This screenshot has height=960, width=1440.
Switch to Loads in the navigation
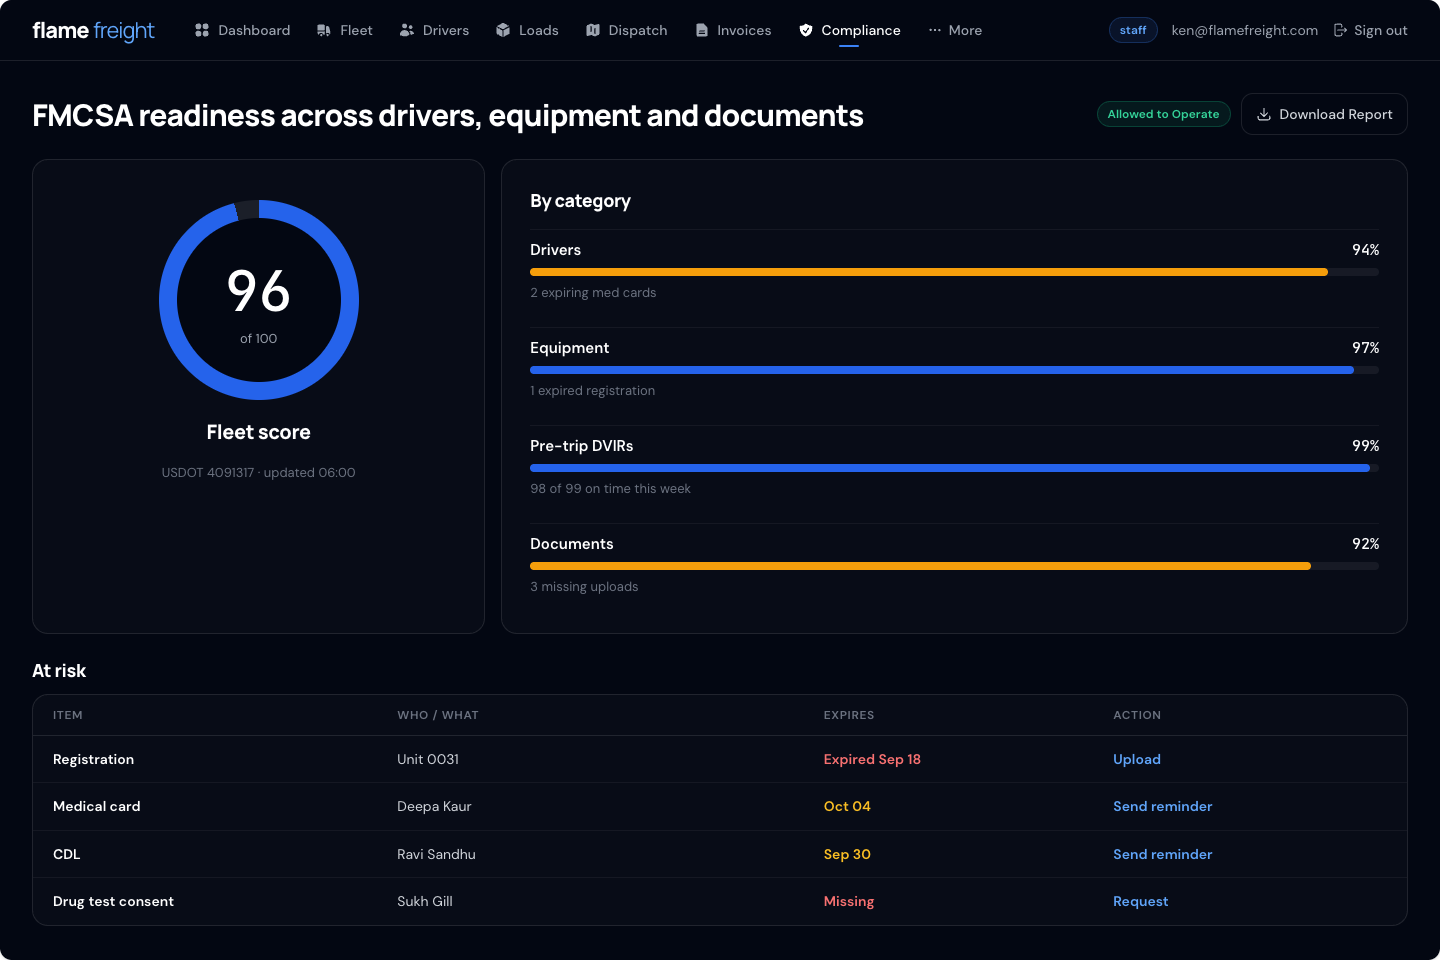coord(527,30)
